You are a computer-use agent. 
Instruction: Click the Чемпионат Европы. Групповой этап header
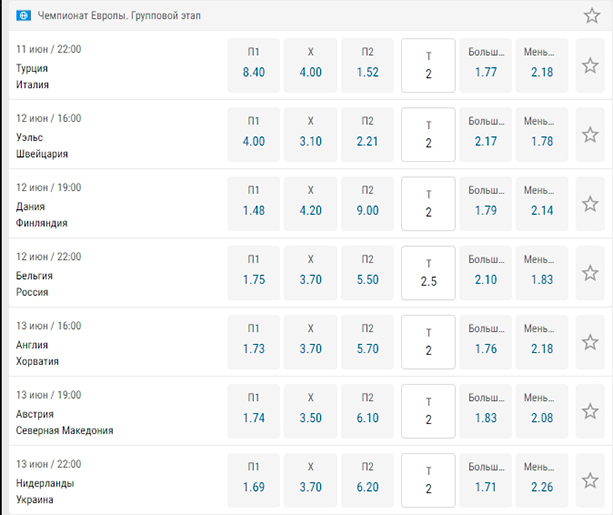pyautogui.click(x=119, y=16)
